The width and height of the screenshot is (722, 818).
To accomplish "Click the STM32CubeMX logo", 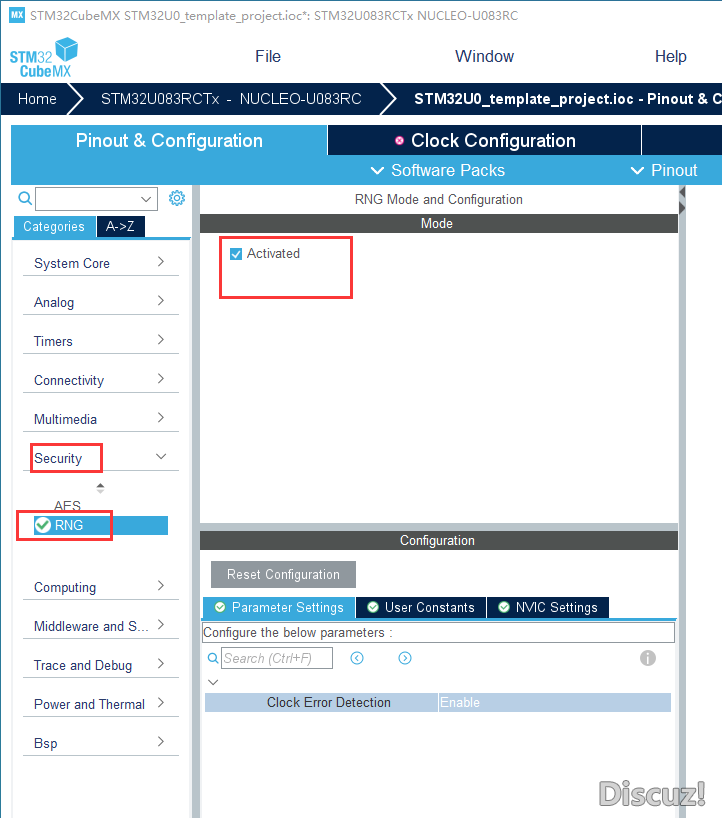I will [43, 58].
